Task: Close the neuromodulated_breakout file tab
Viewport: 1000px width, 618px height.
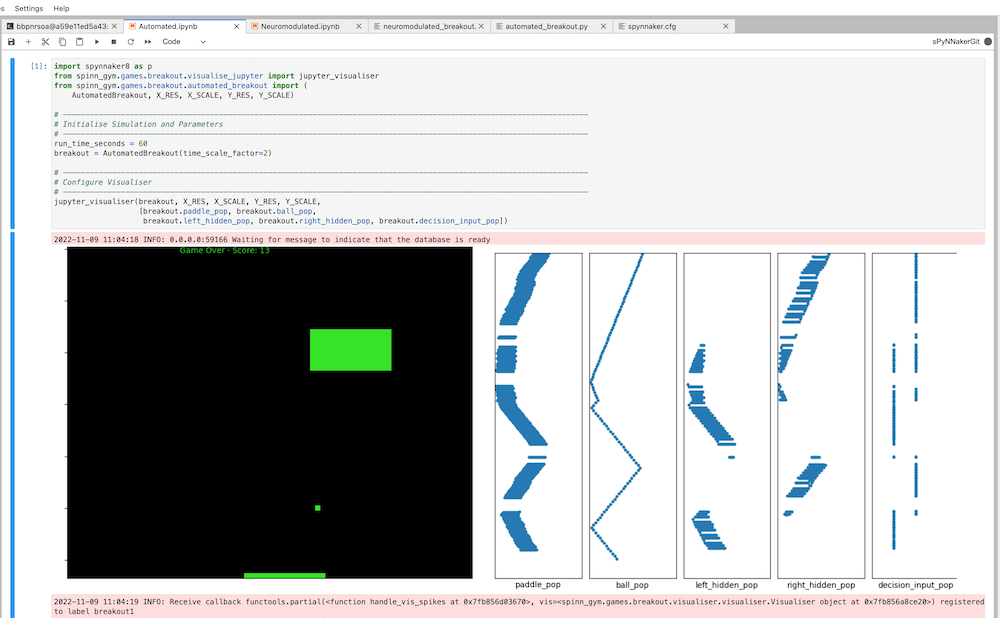Action: click(x=482, y=26)
